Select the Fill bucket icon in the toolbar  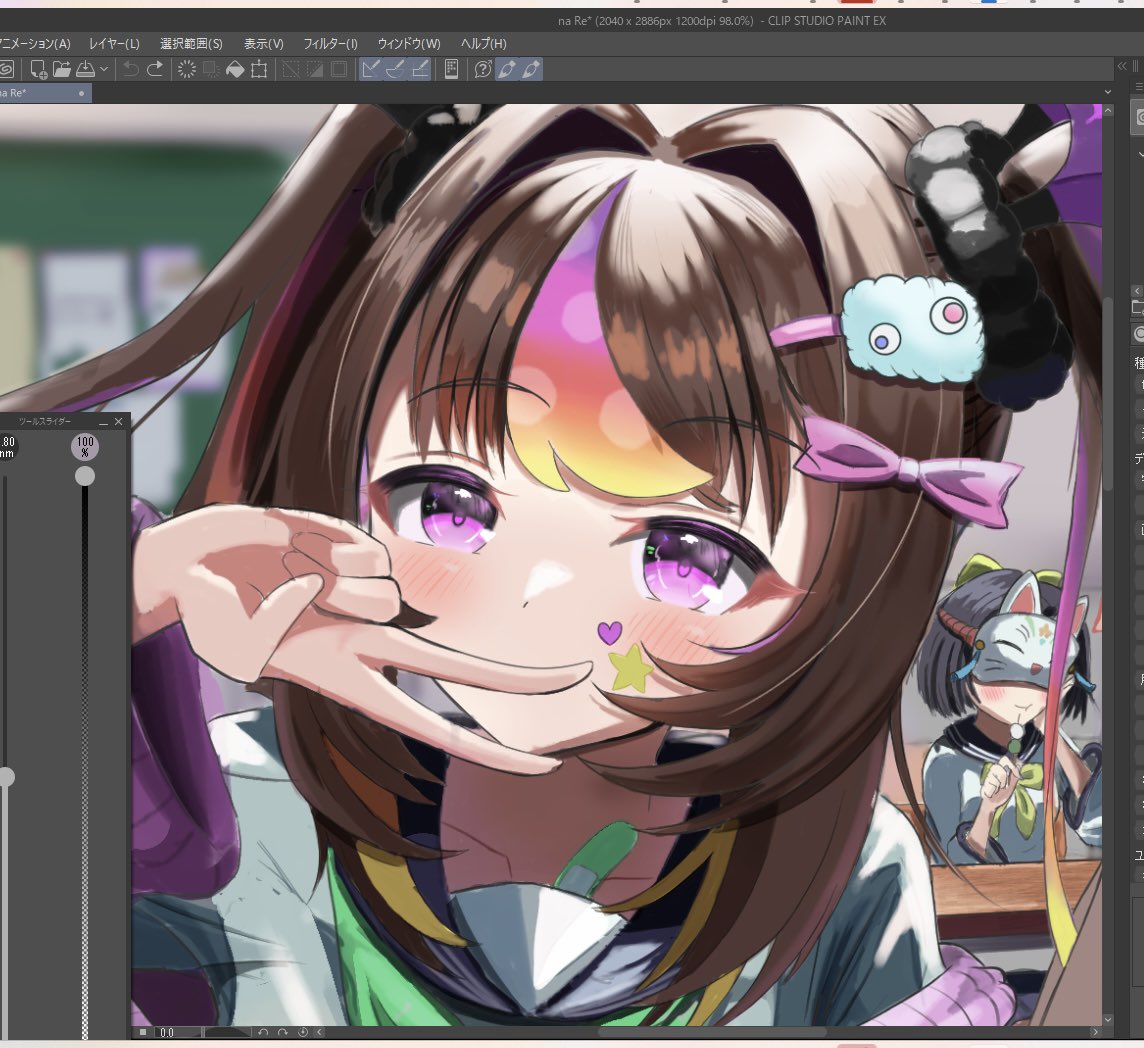coord(235,69)
